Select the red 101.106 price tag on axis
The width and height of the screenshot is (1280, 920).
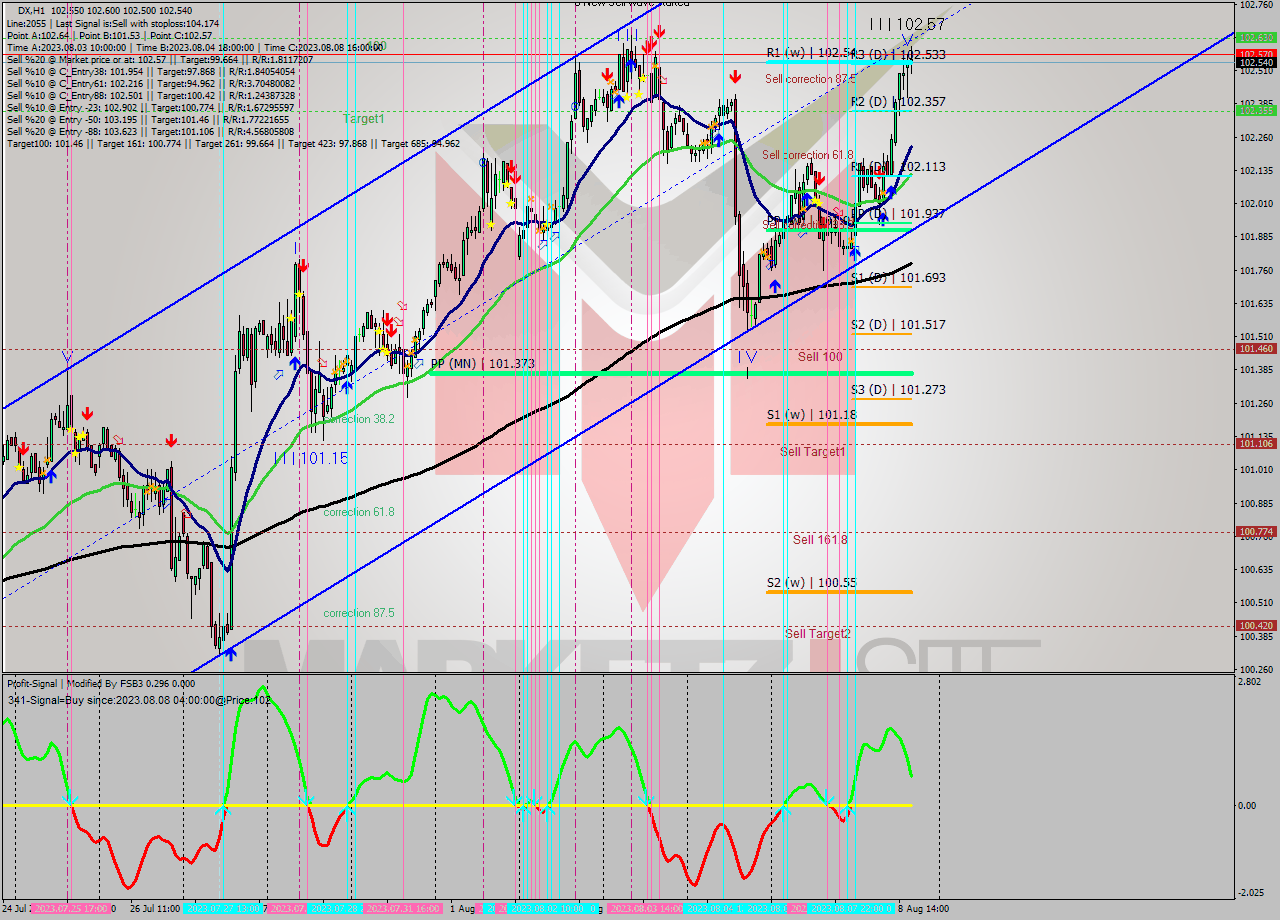click(1256, 444)
